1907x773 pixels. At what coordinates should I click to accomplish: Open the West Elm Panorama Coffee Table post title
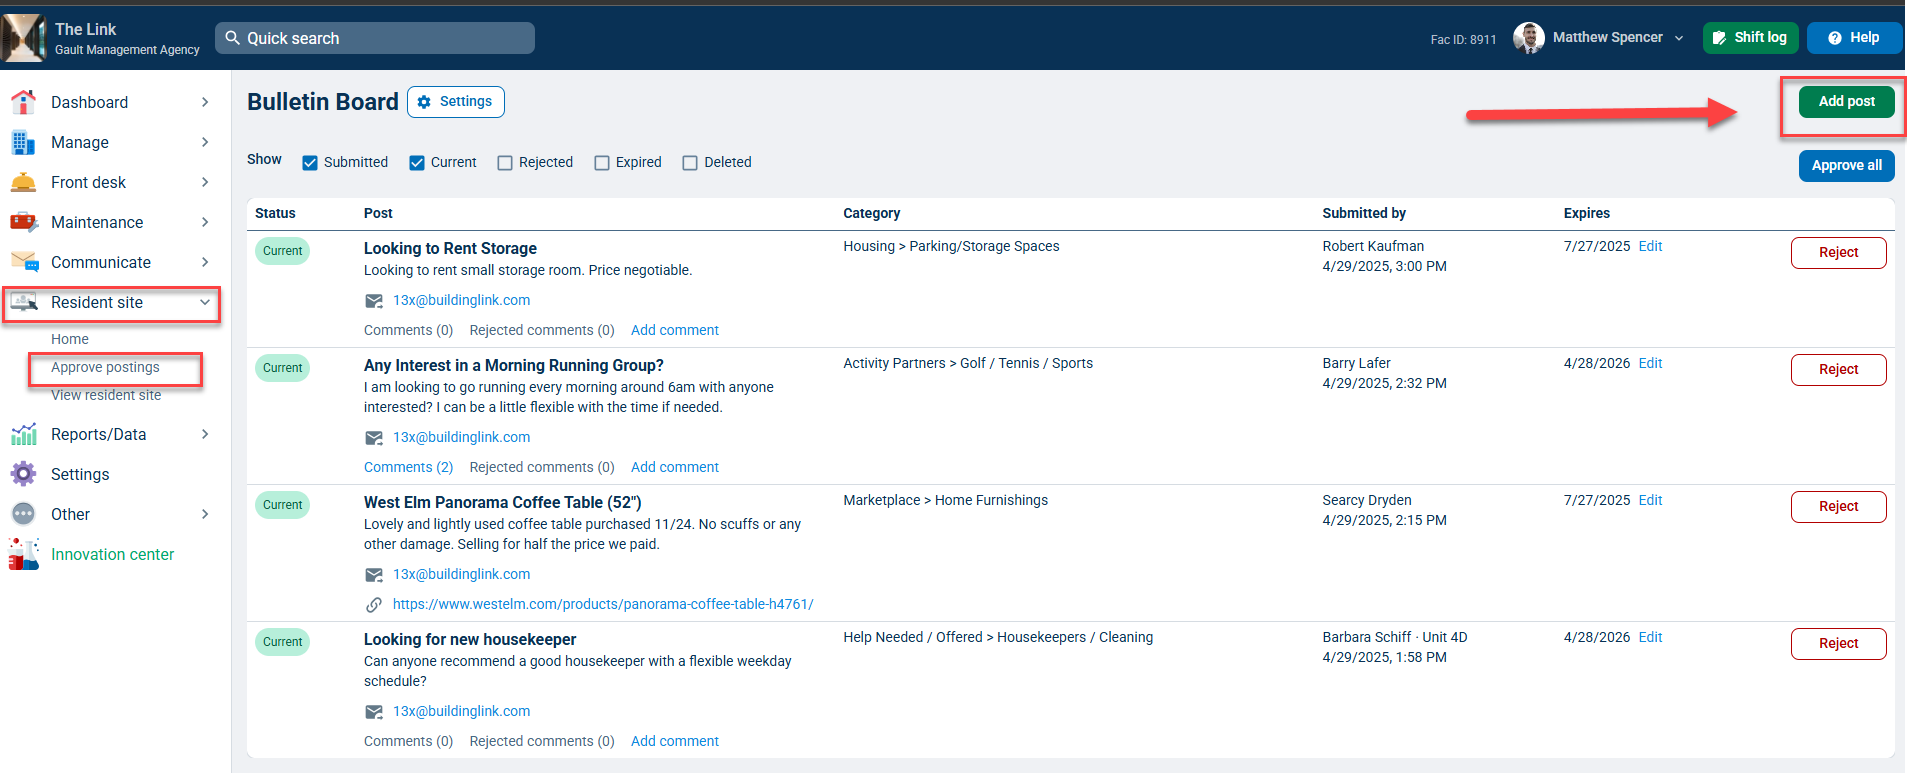point(502,502)
